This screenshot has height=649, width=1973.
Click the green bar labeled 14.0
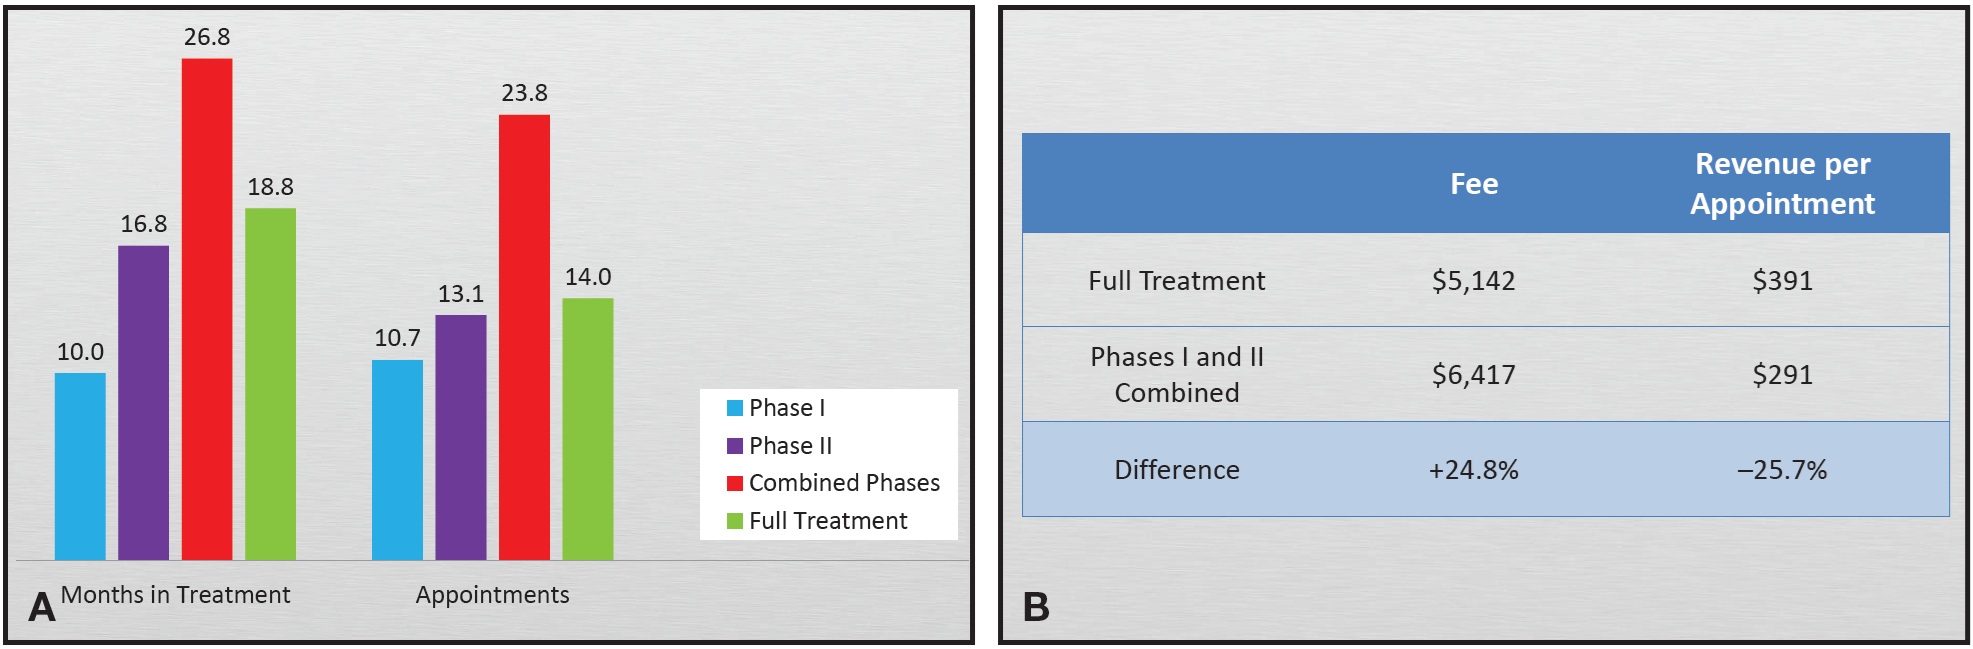coord(588,428)
